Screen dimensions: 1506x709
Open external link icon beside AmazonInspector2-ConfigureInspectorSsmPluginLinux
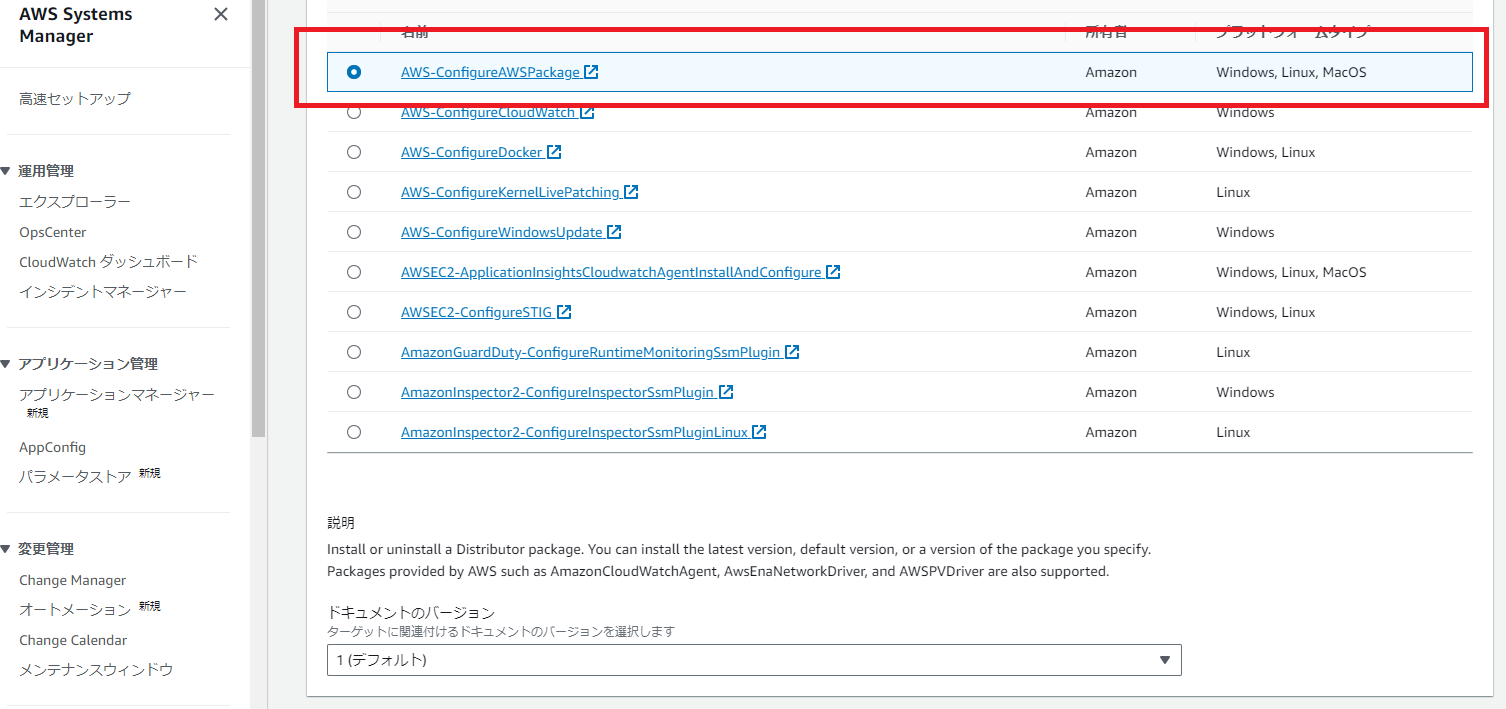(759, 432)
